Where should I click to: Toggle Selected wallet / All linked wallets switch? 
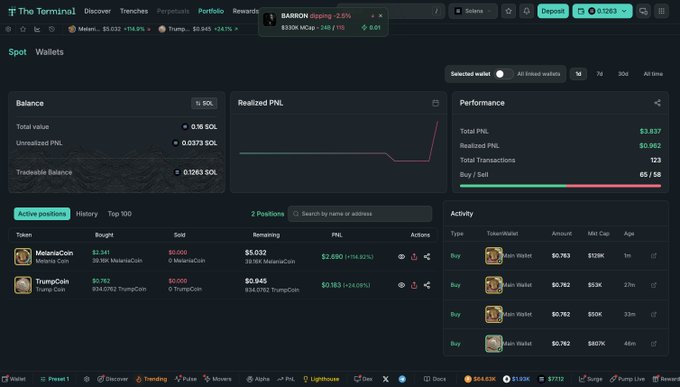(503, 74)
